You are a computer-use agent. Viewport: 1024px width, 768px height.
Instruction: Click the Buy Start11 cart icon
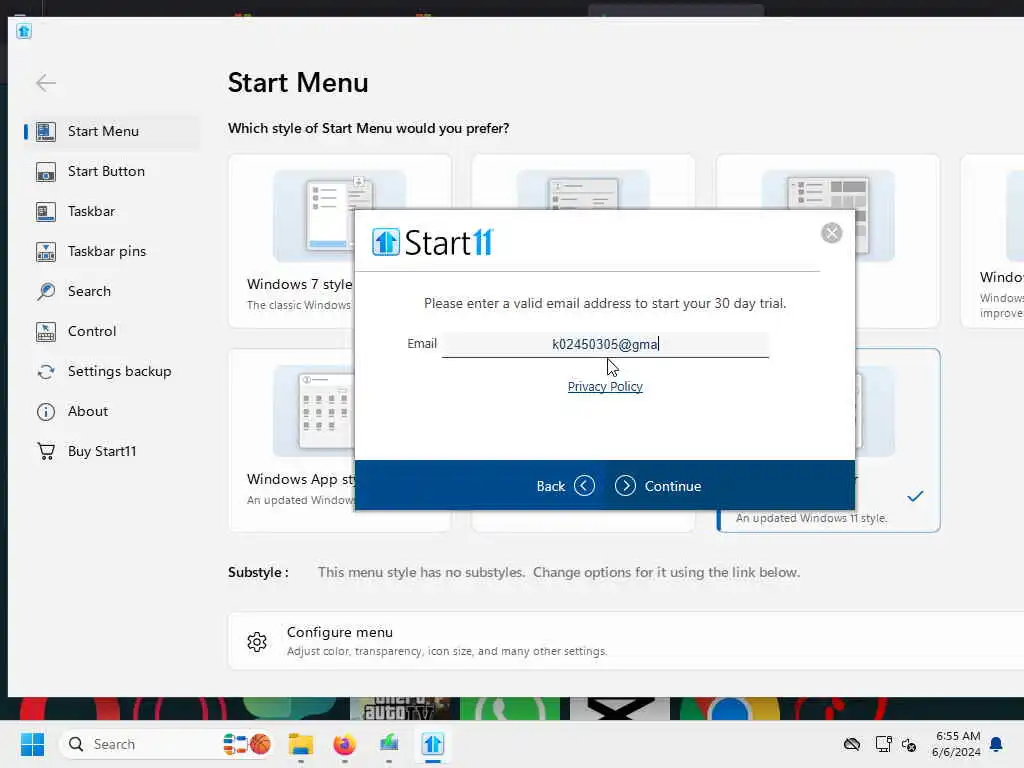pos(46,451)
